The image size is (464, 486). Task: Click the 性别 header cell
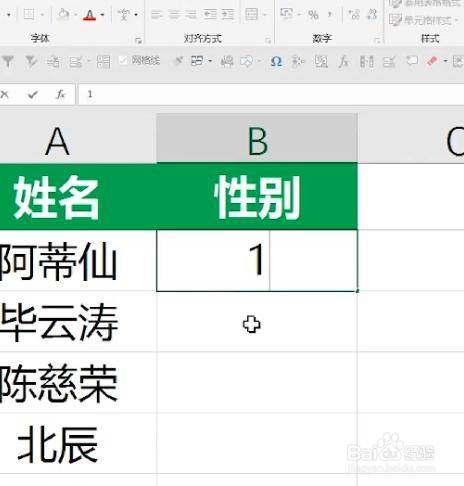click(257, 196)
